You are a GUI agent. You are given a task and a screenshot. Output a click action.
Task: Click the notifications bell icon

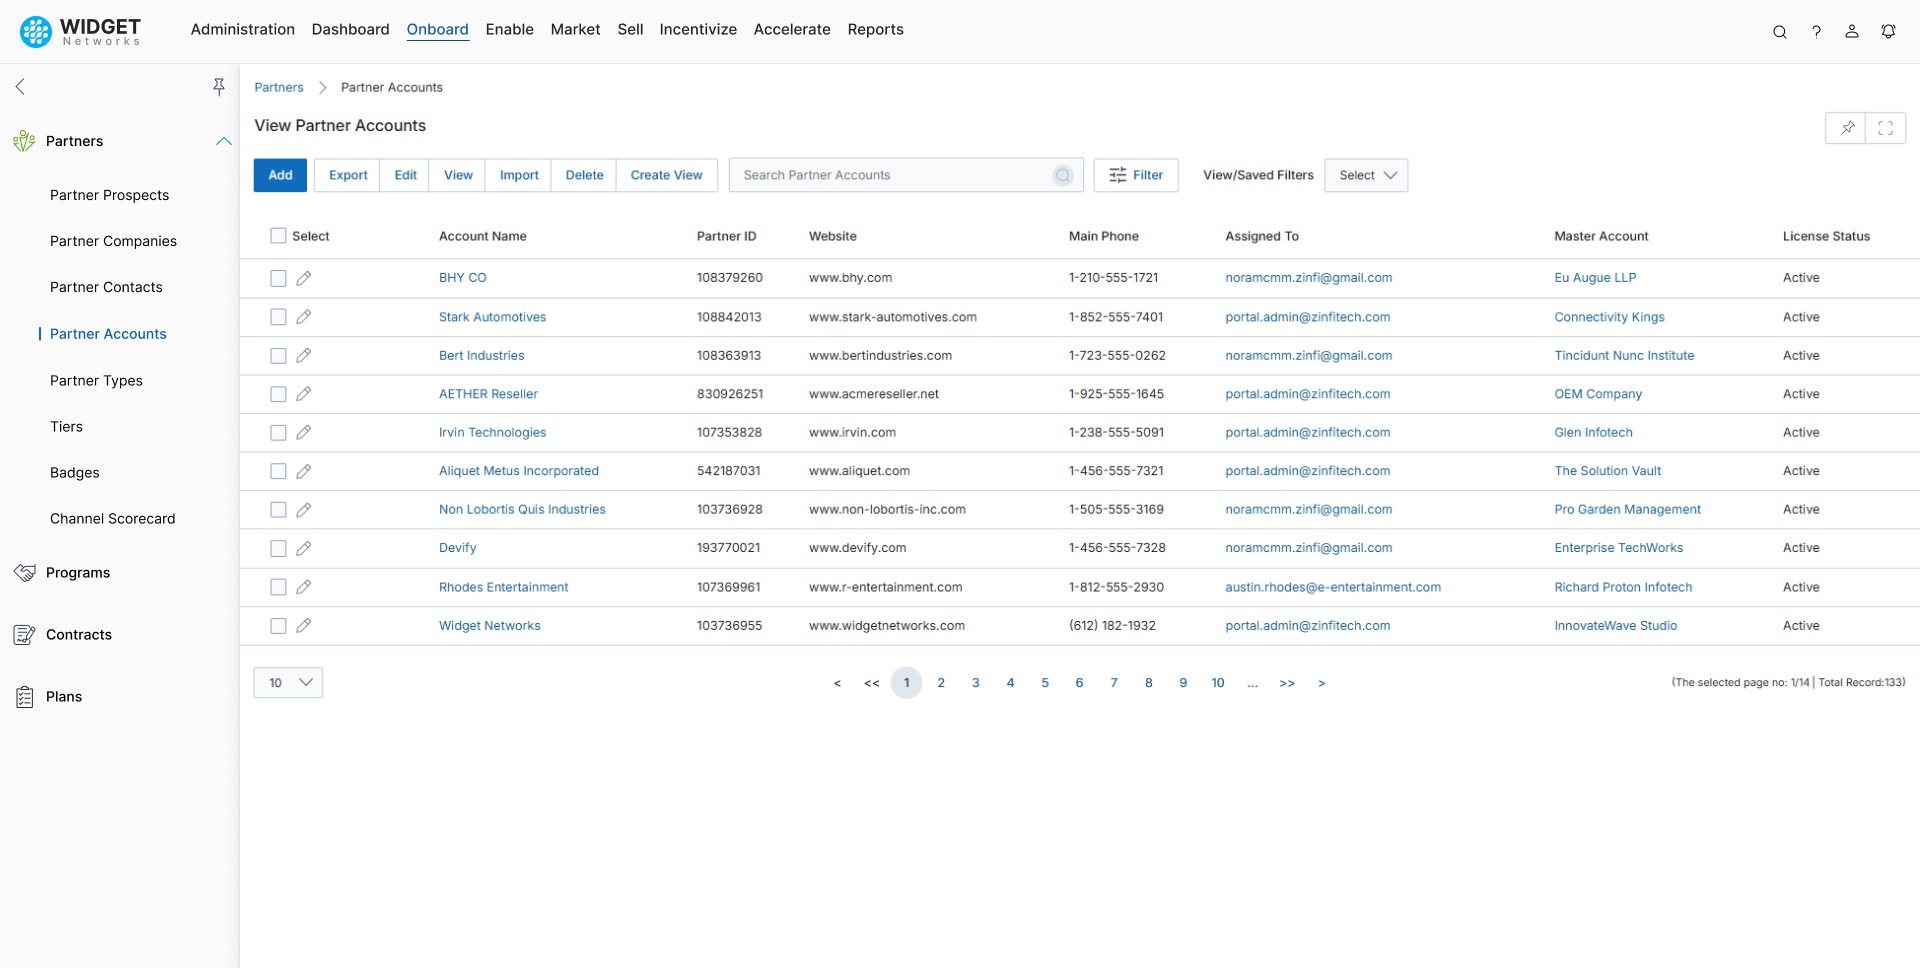pyautogui.click(x=1889, y=31)
